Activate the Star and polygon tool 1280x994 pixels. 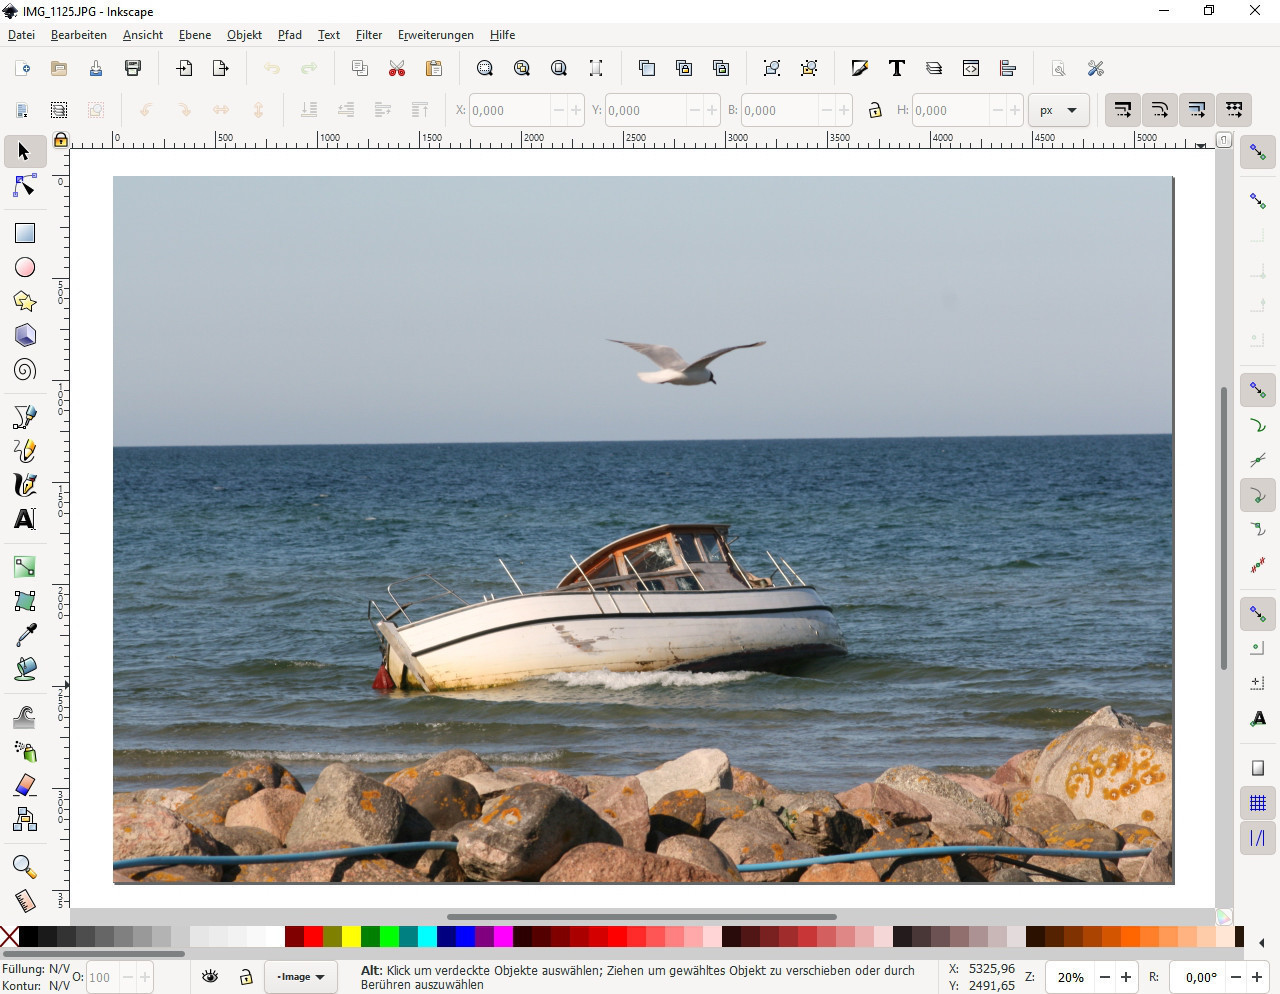click(25, 301)
